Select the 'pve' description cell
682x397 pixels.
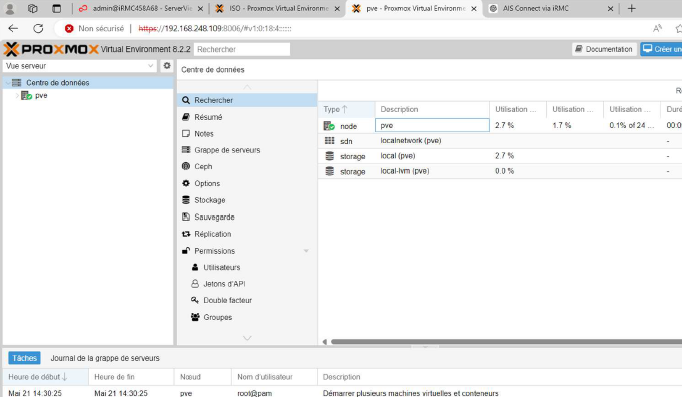[432, 125]
